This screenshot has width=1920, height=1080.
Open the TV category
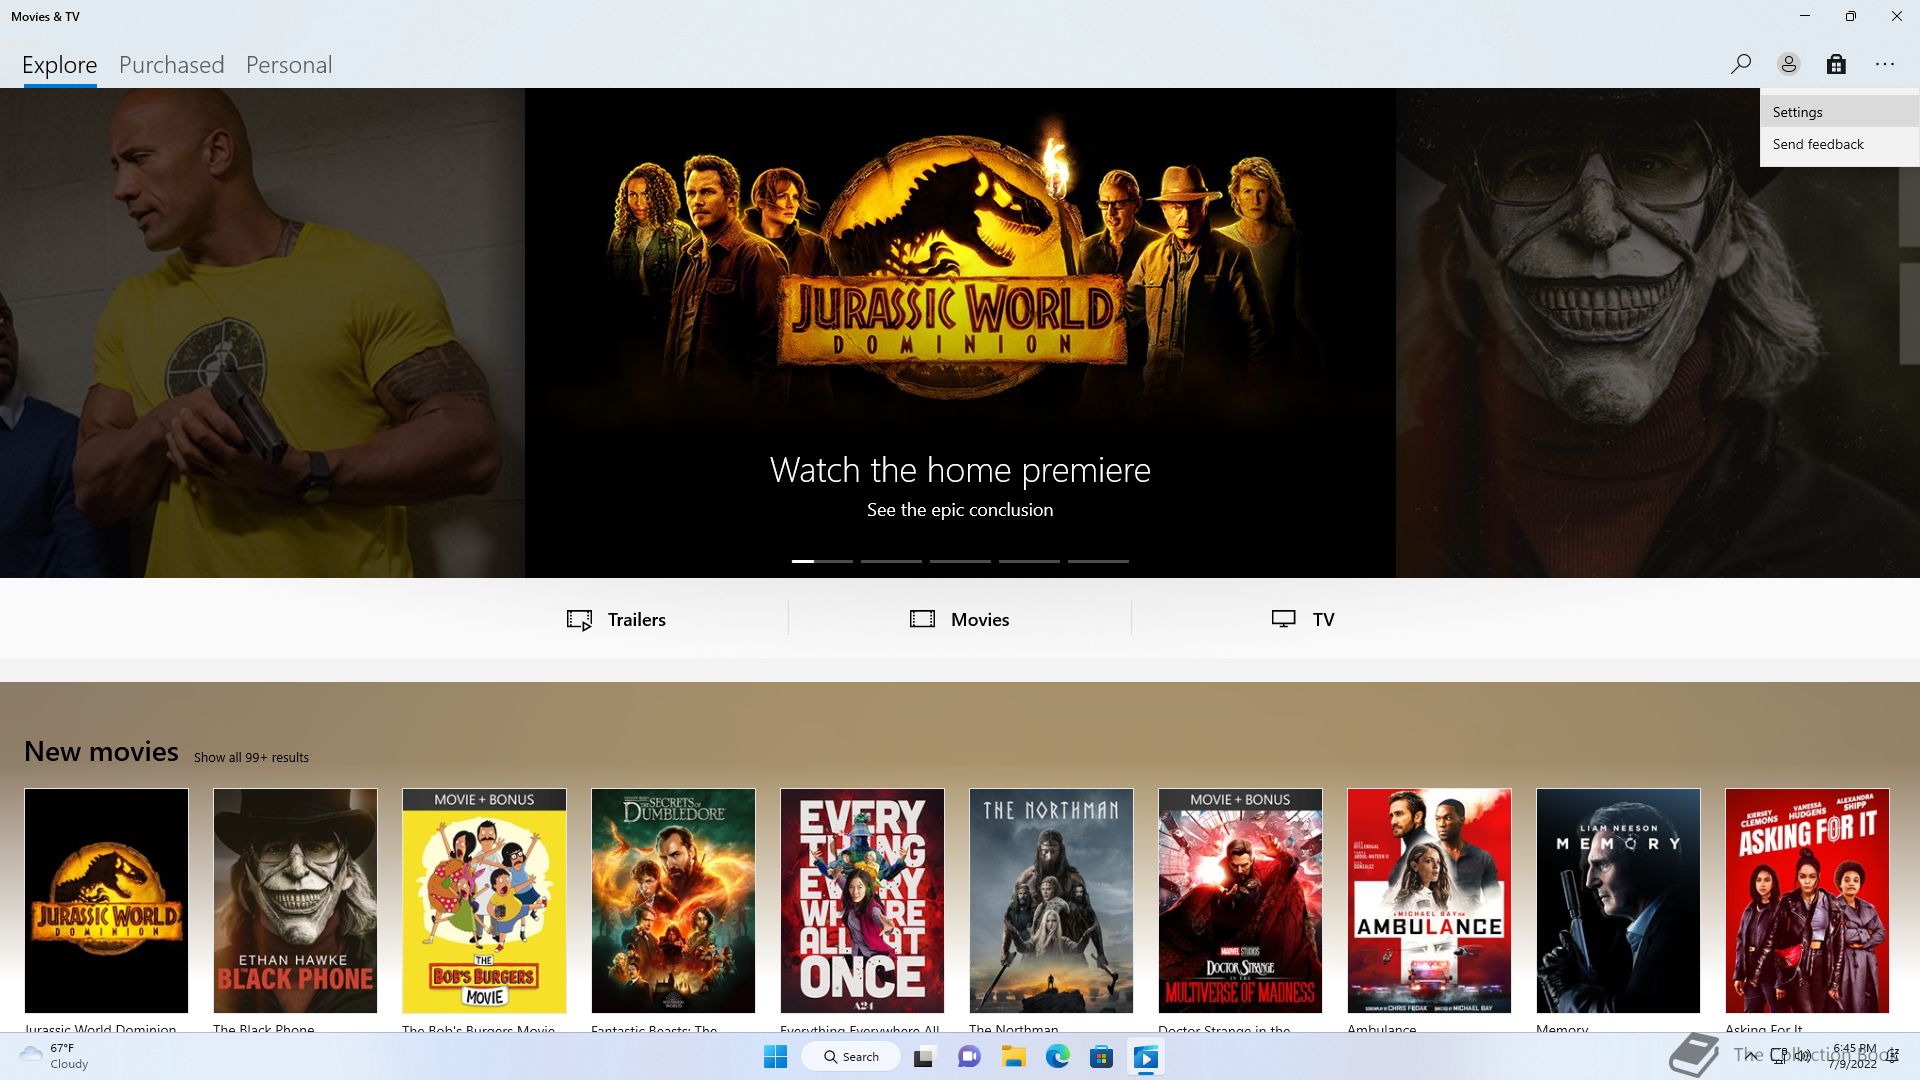[1303, 619]
